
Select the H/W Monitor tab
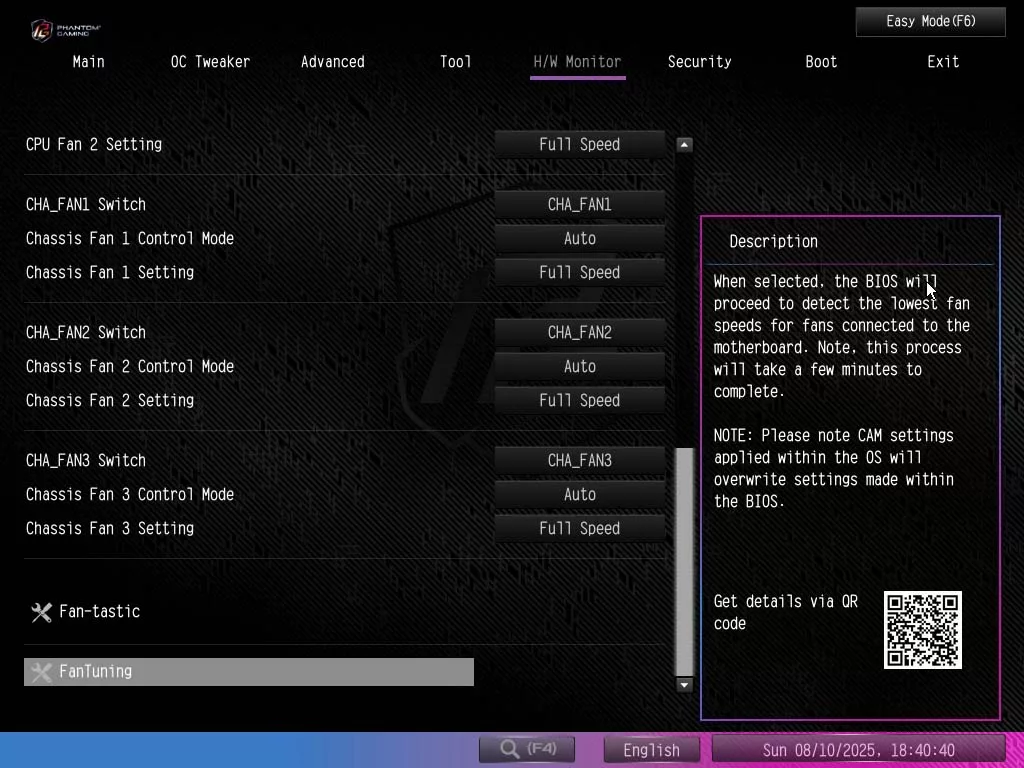click(x=577, y=62)
